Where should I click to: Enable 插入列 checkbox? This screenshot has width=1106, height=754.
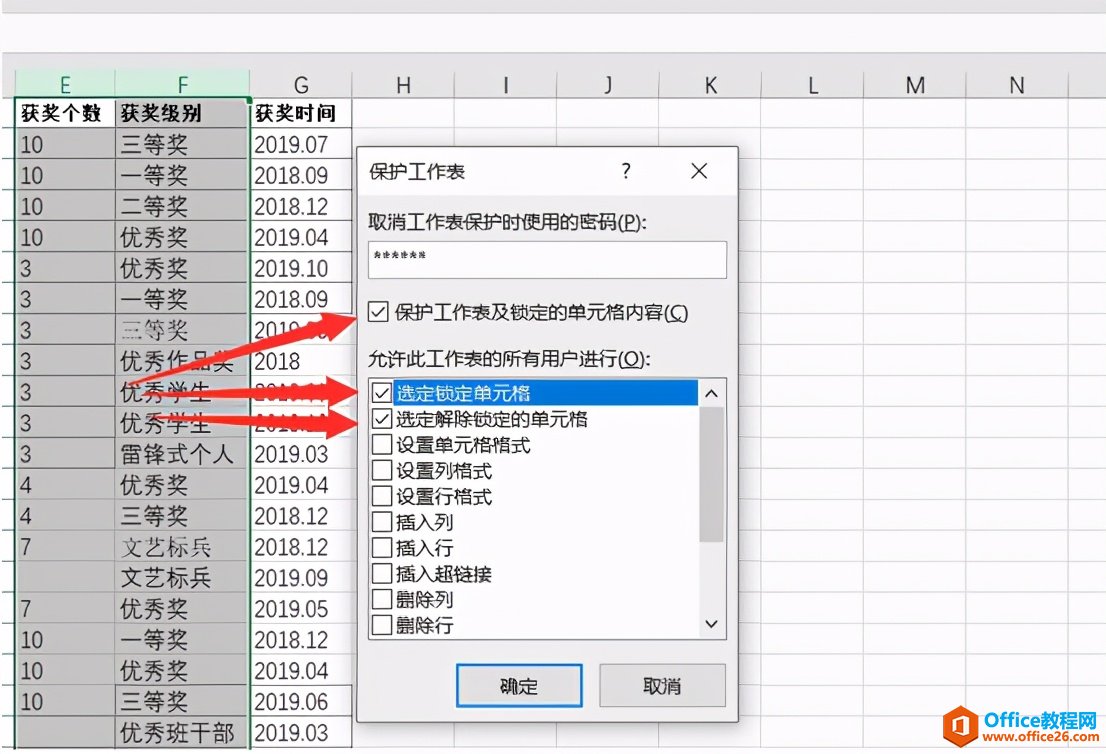pos(382,522)
